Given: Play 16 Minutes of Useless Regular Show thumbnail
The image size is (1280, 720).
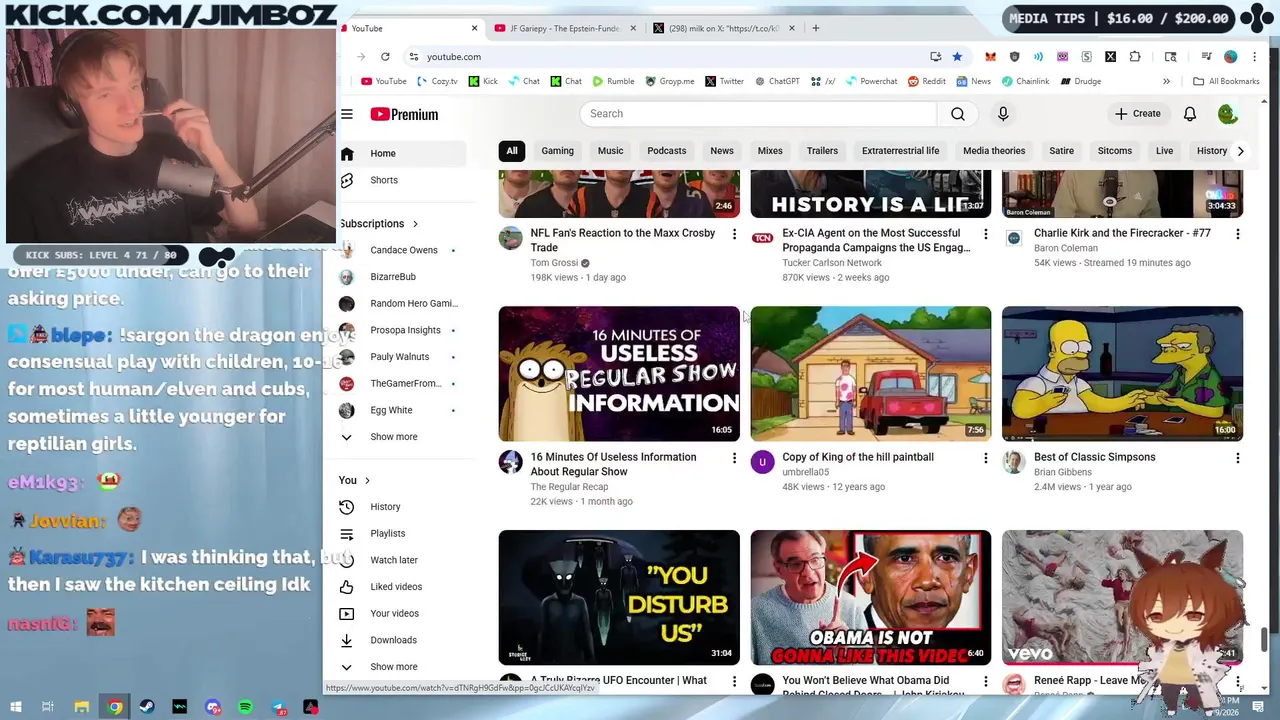Looking at the screenshot, I should 619,374.
